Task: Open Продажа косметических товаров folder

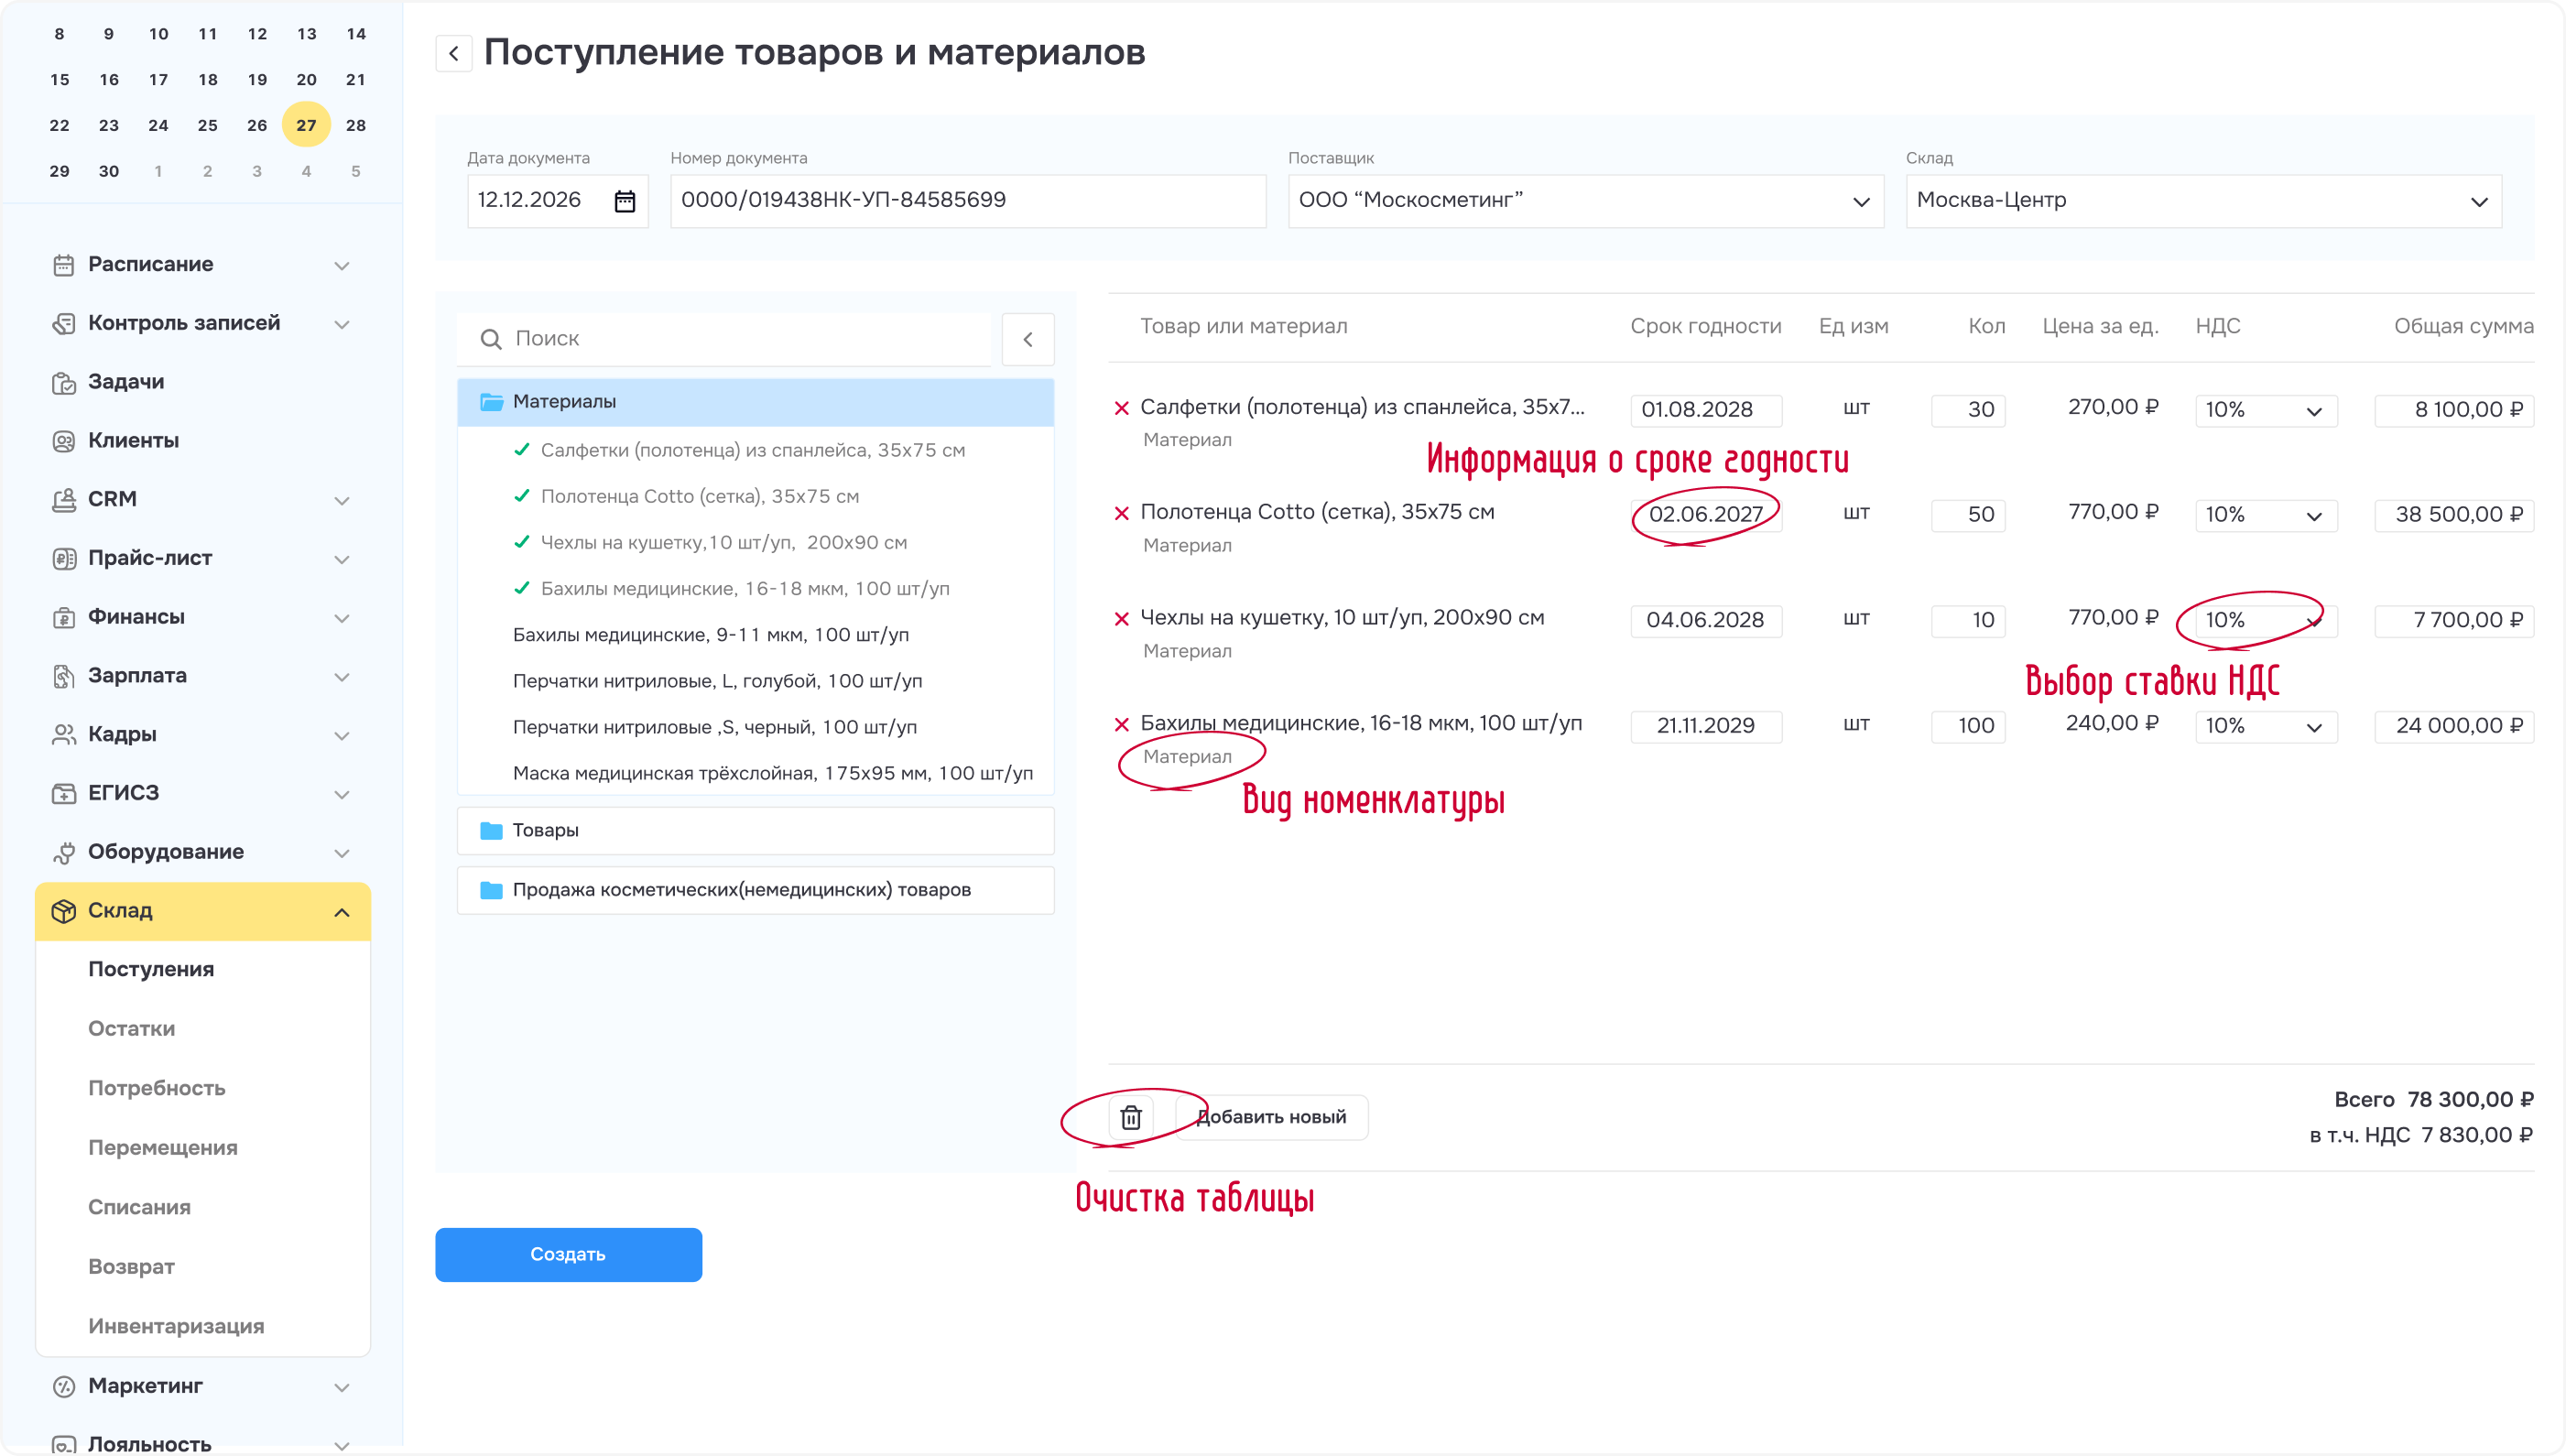Action: (x=756, y=890)
